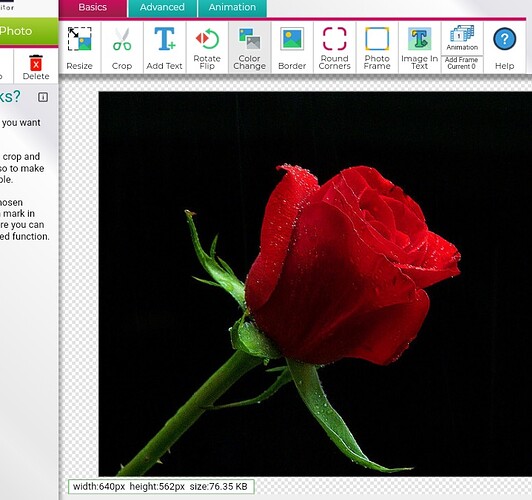Switch to the Advanced tab
The image size is (532, 500).
162,7
